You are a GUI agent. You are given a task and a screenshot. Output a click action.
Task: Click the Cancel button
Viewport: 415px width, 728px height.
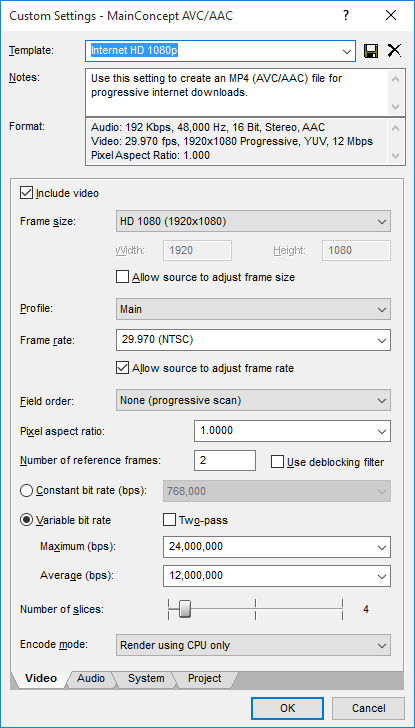368,708
